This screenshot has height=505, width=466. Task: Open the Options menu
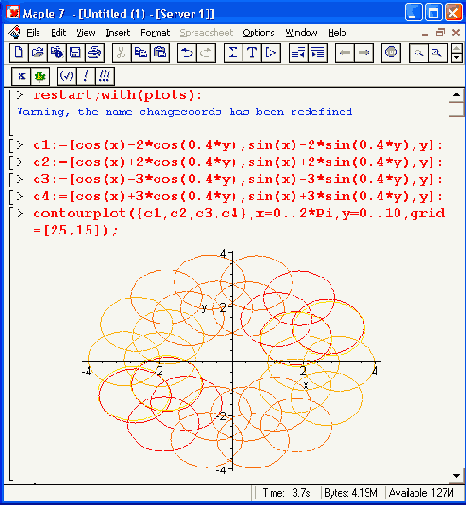(258, 33)
